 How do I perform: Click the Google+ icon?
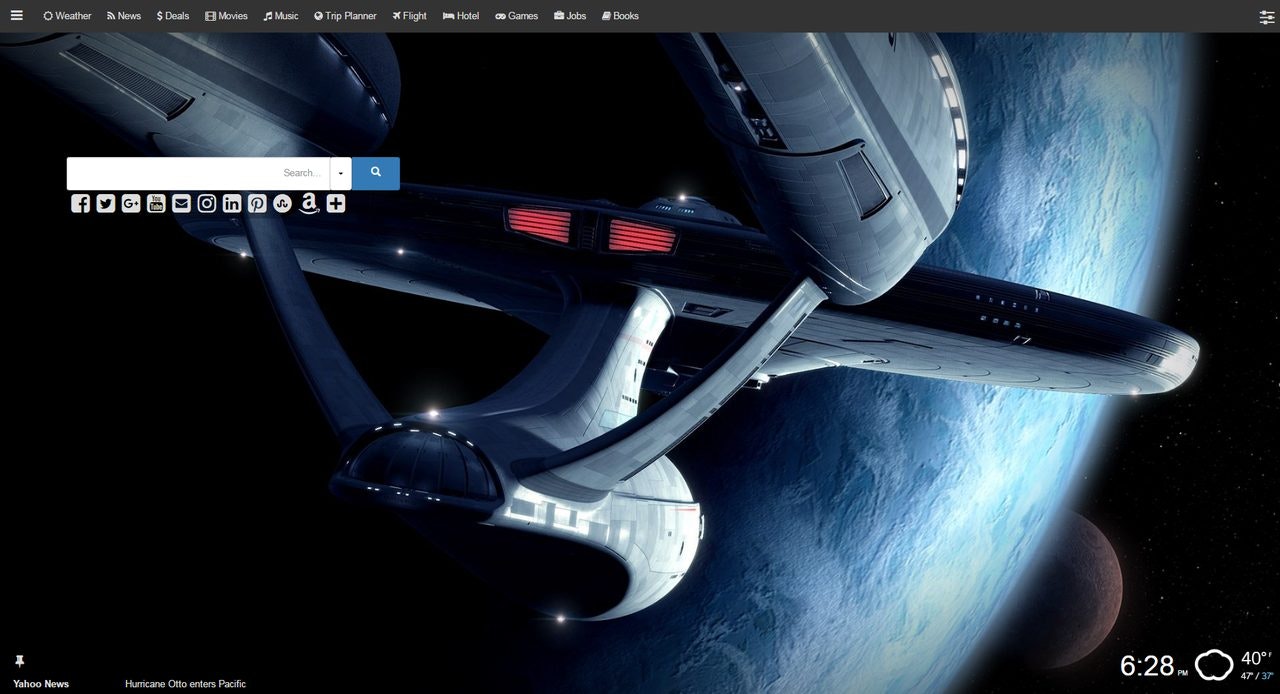pos(130,203)
